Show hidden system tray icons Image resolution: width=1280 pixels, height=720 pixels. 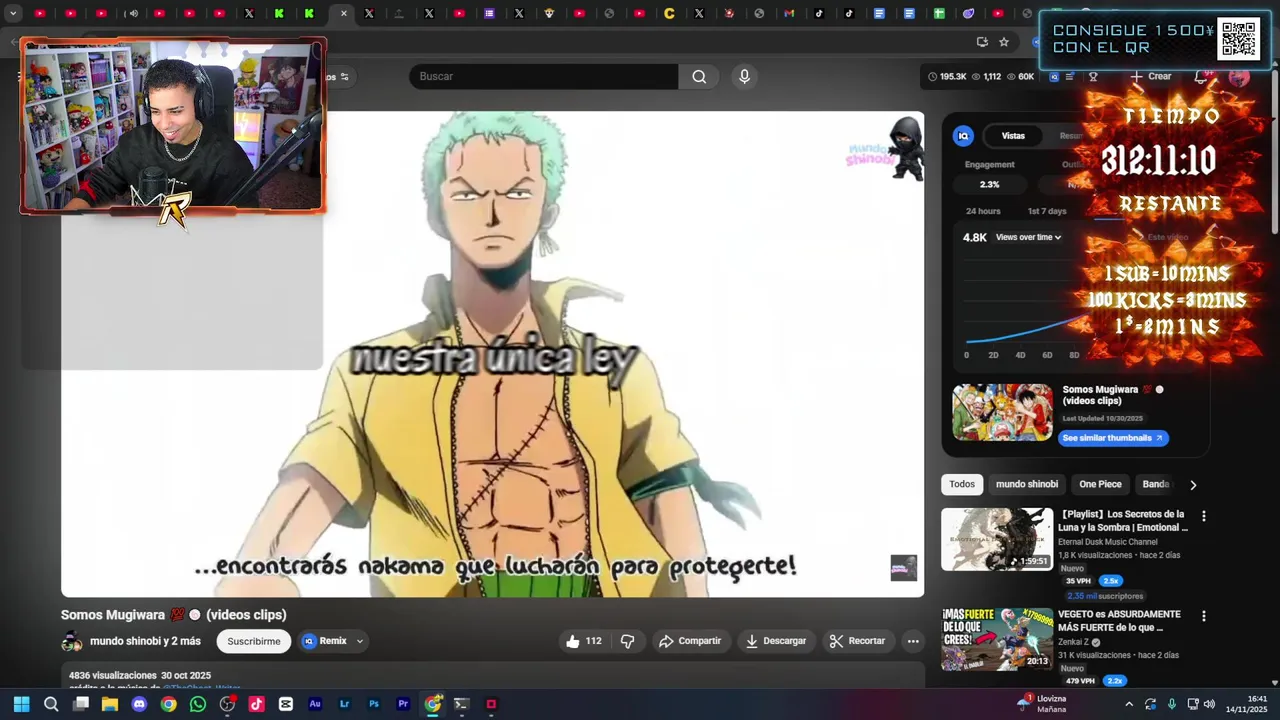tap(1129, 704)
